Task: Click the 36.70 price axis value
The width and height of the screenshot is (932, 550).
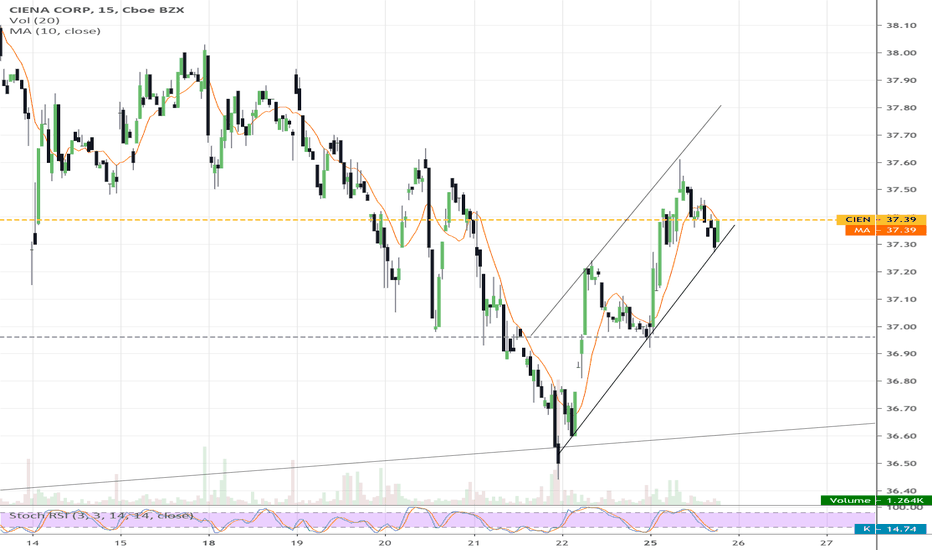Action: (901, 408)
